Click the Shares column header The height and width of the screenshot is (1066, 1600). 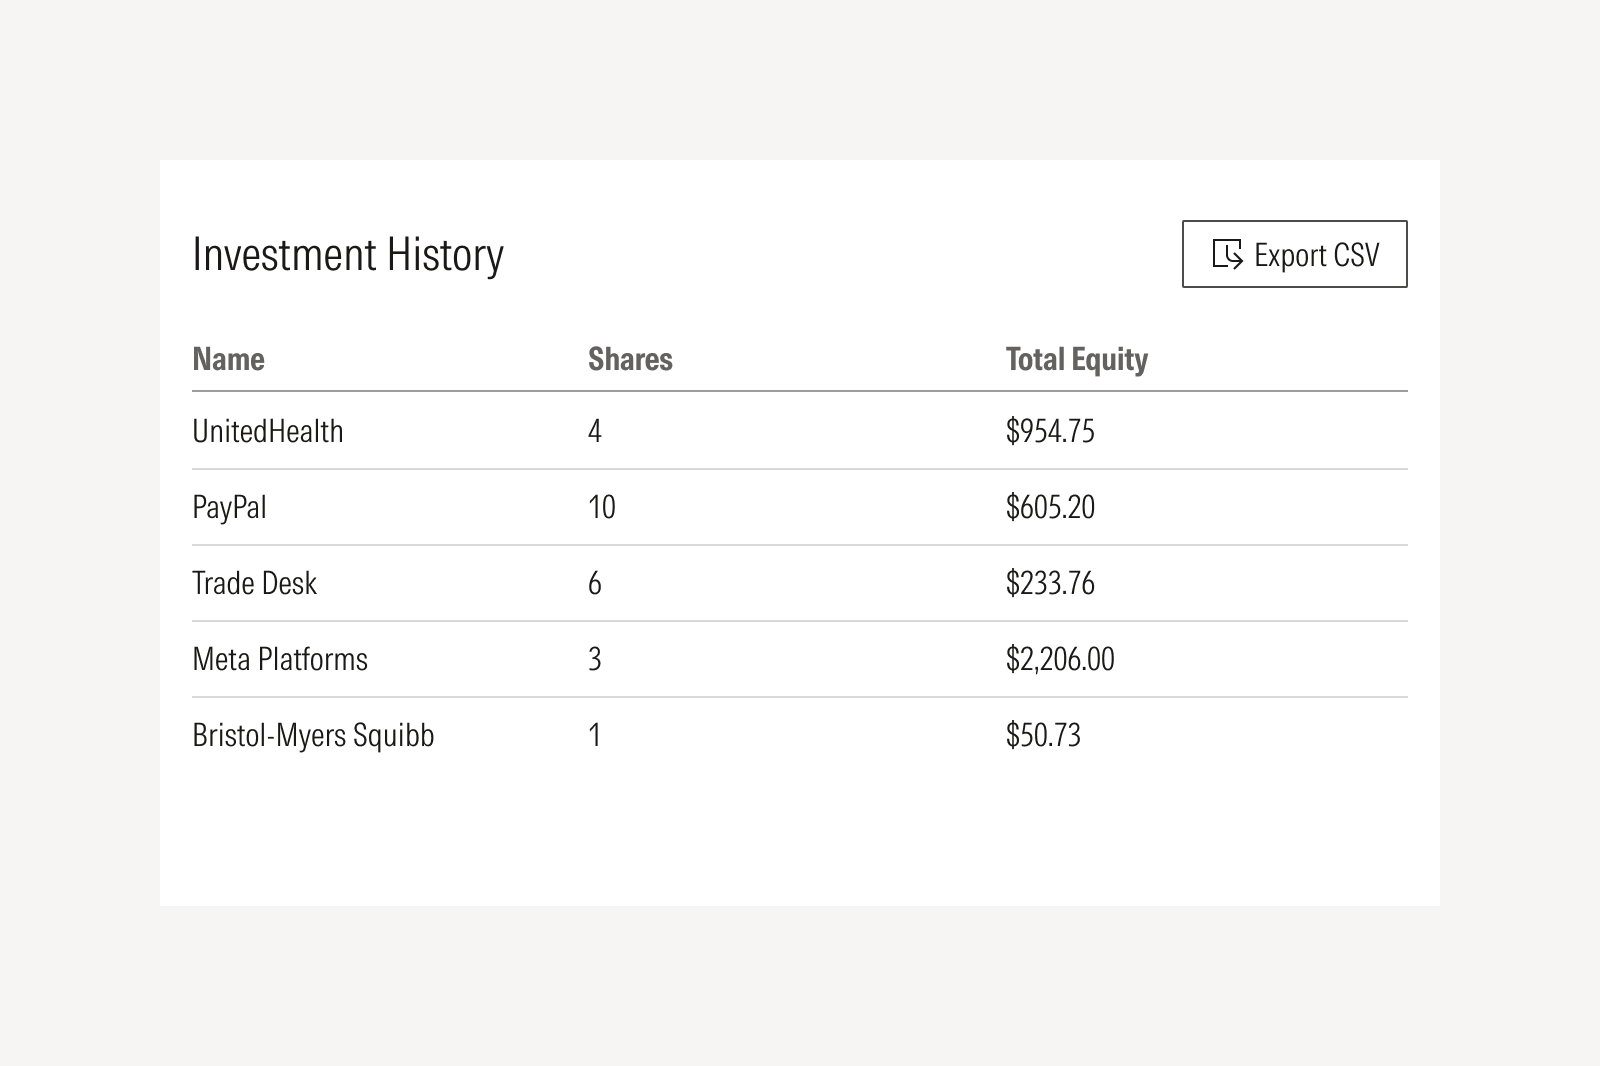tap(630, 359)
